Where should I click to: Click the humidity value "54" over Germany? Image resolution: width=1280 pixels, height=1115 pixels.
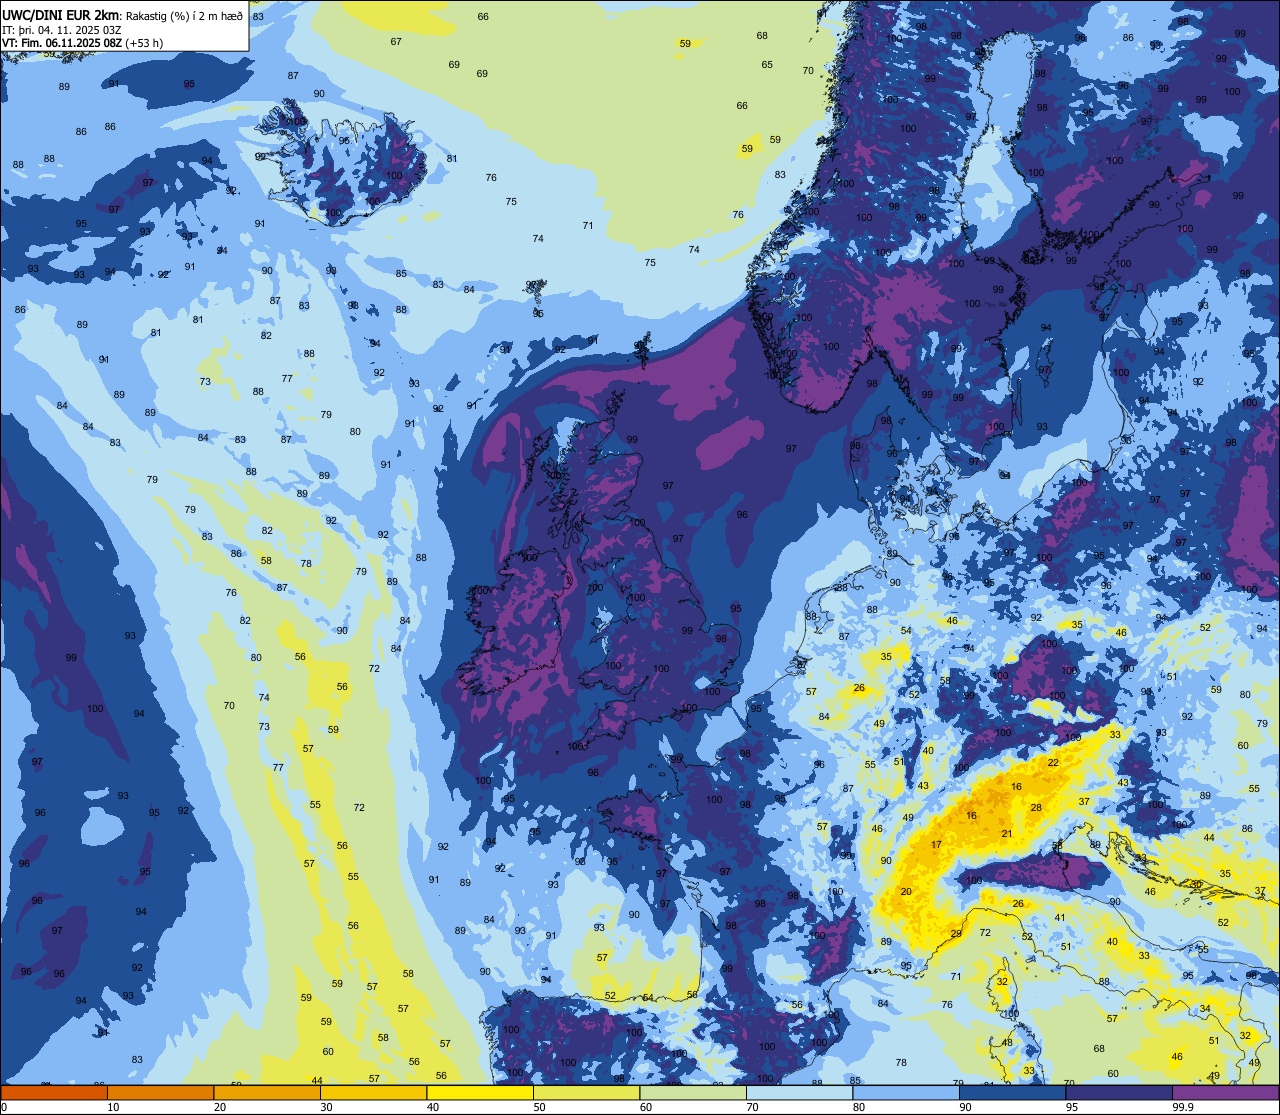tap(906, 631)
